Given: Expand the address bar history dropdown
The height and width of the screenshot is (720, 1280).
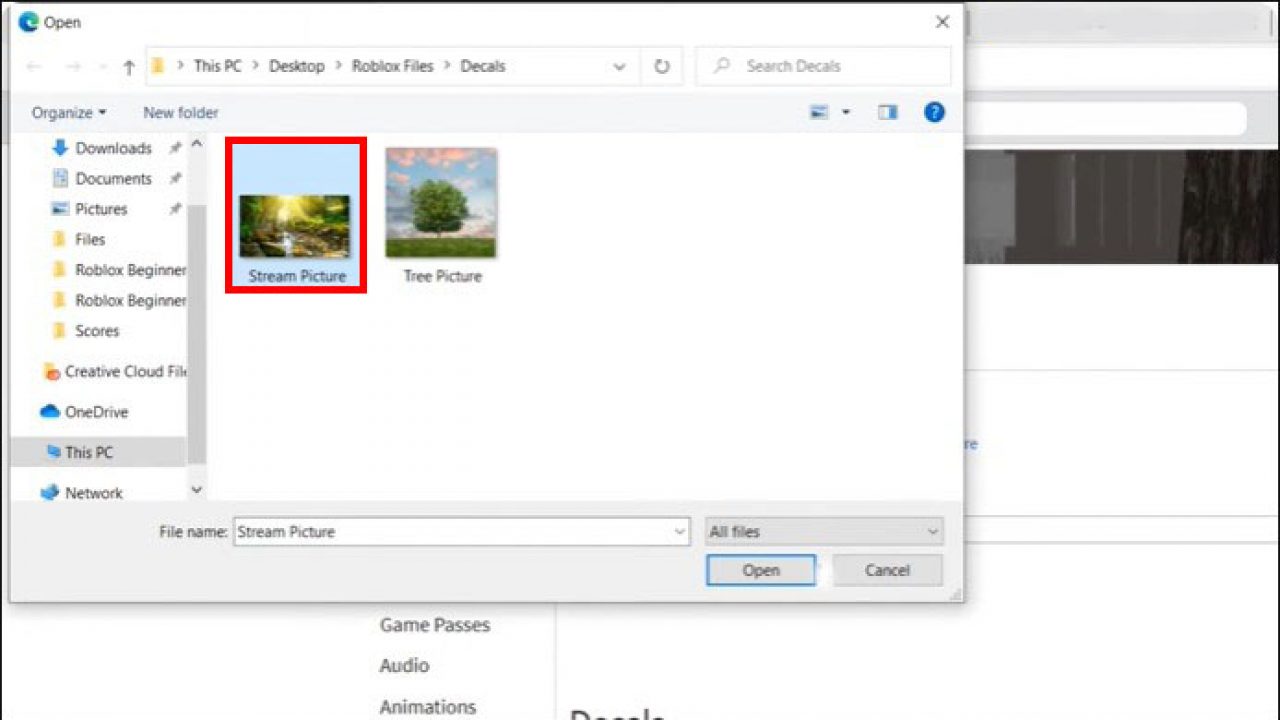Looking at the screenshot, I should pyautogui.click(x=618, y=66).
